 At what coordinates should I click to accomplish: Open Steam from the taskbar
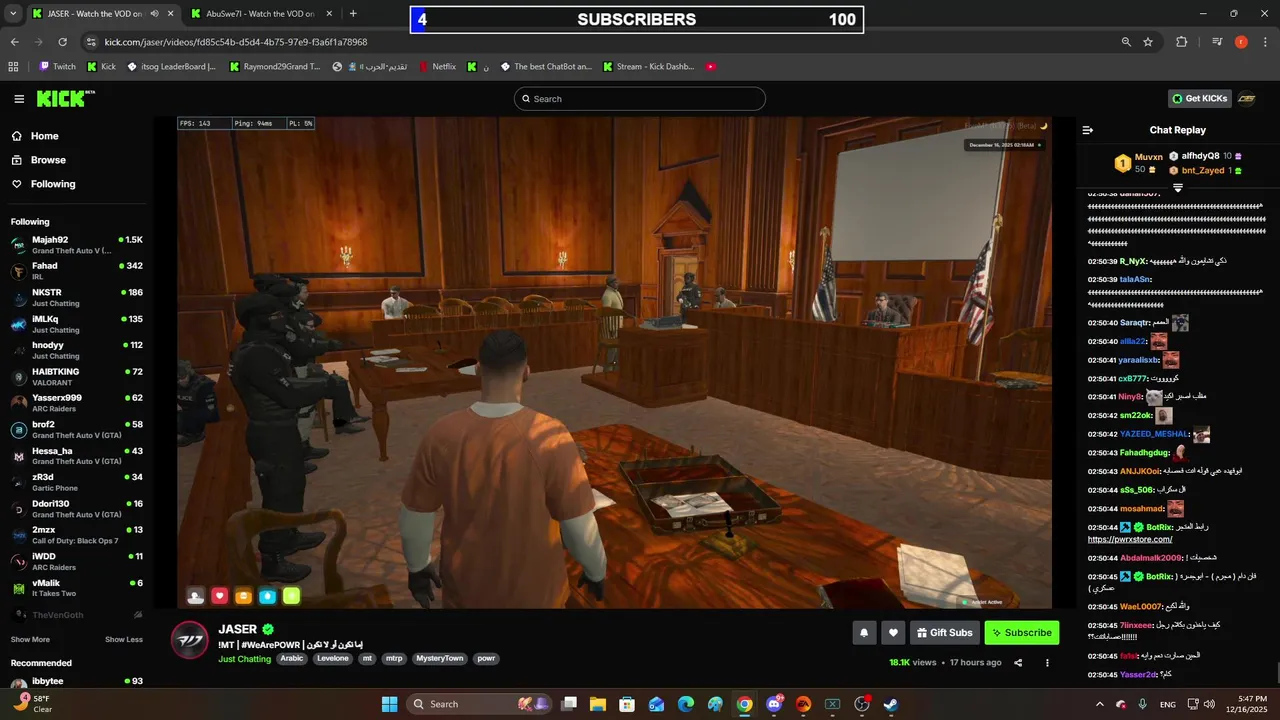[x=891, y=704]
